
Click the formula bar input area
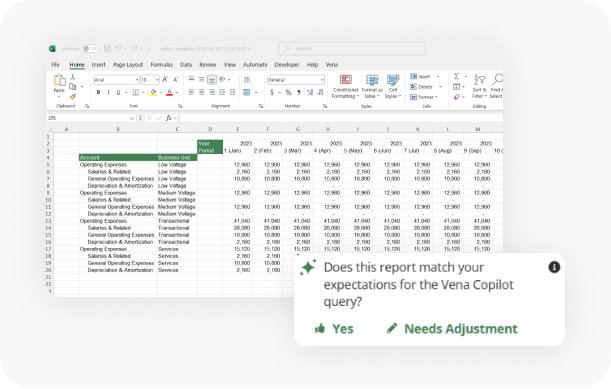(341, 118)
